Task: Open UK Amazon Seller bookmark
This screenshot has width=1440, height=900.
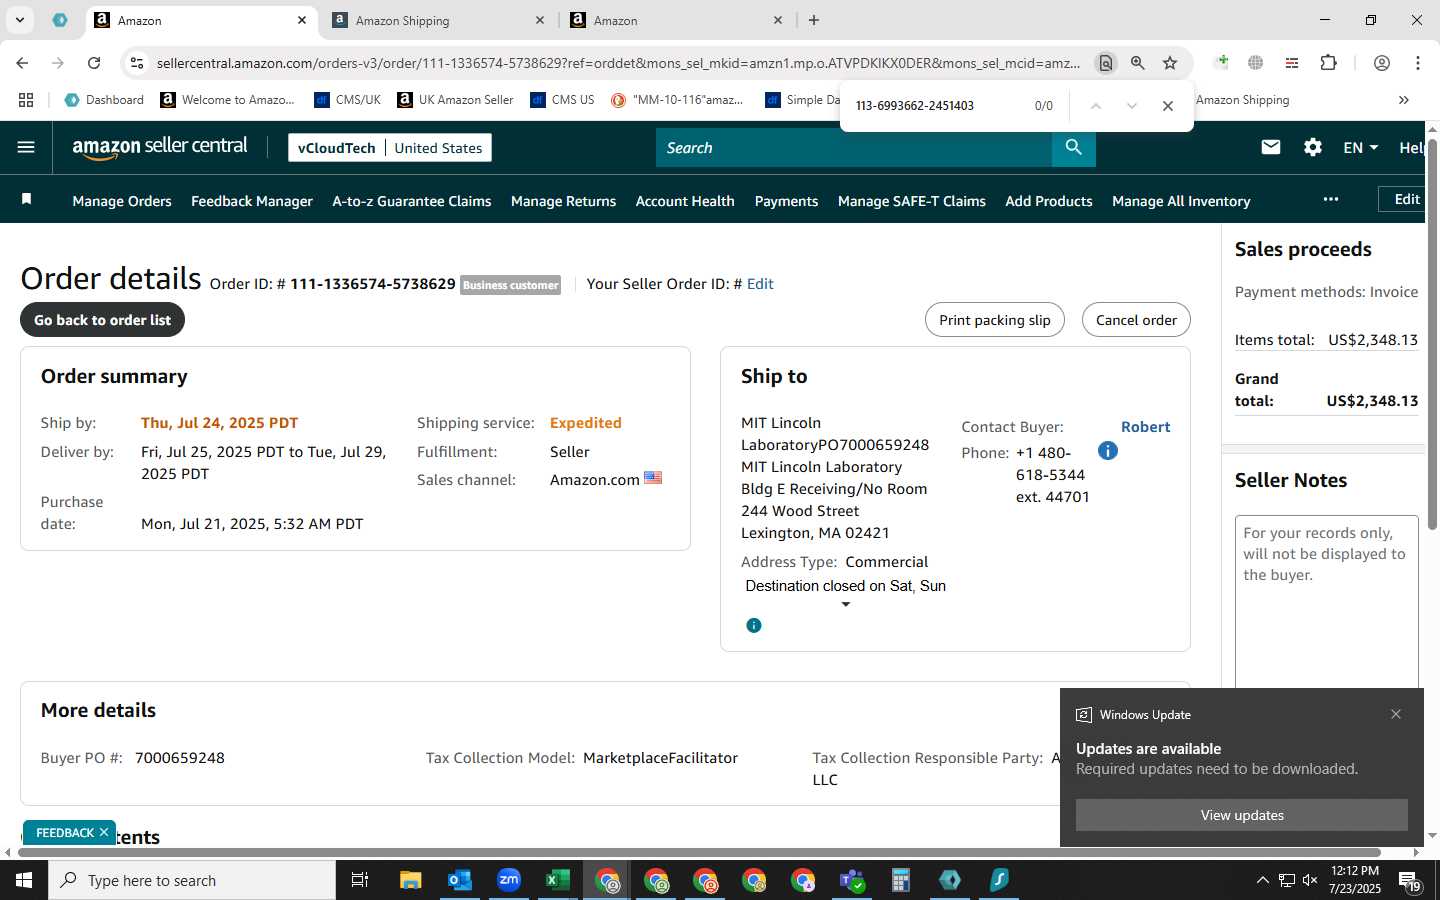Action: point(455,100)
